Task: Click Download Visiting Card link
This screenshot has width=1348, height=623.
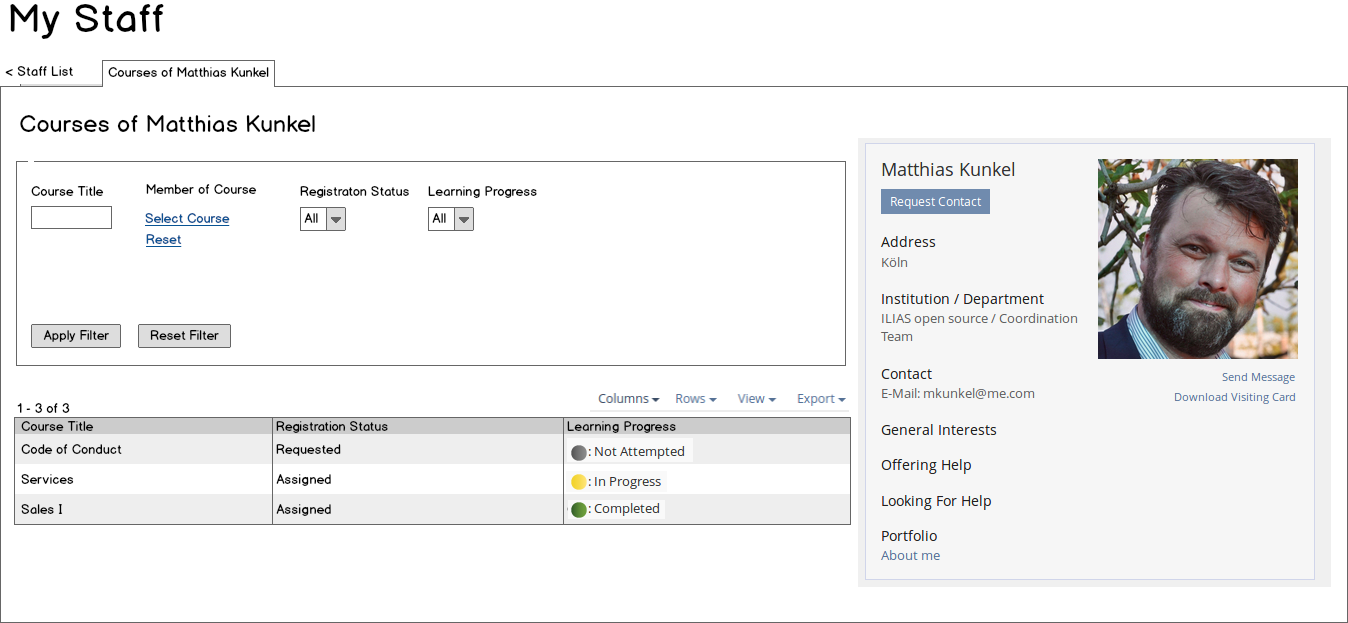Action: [x=1234, y=398]
